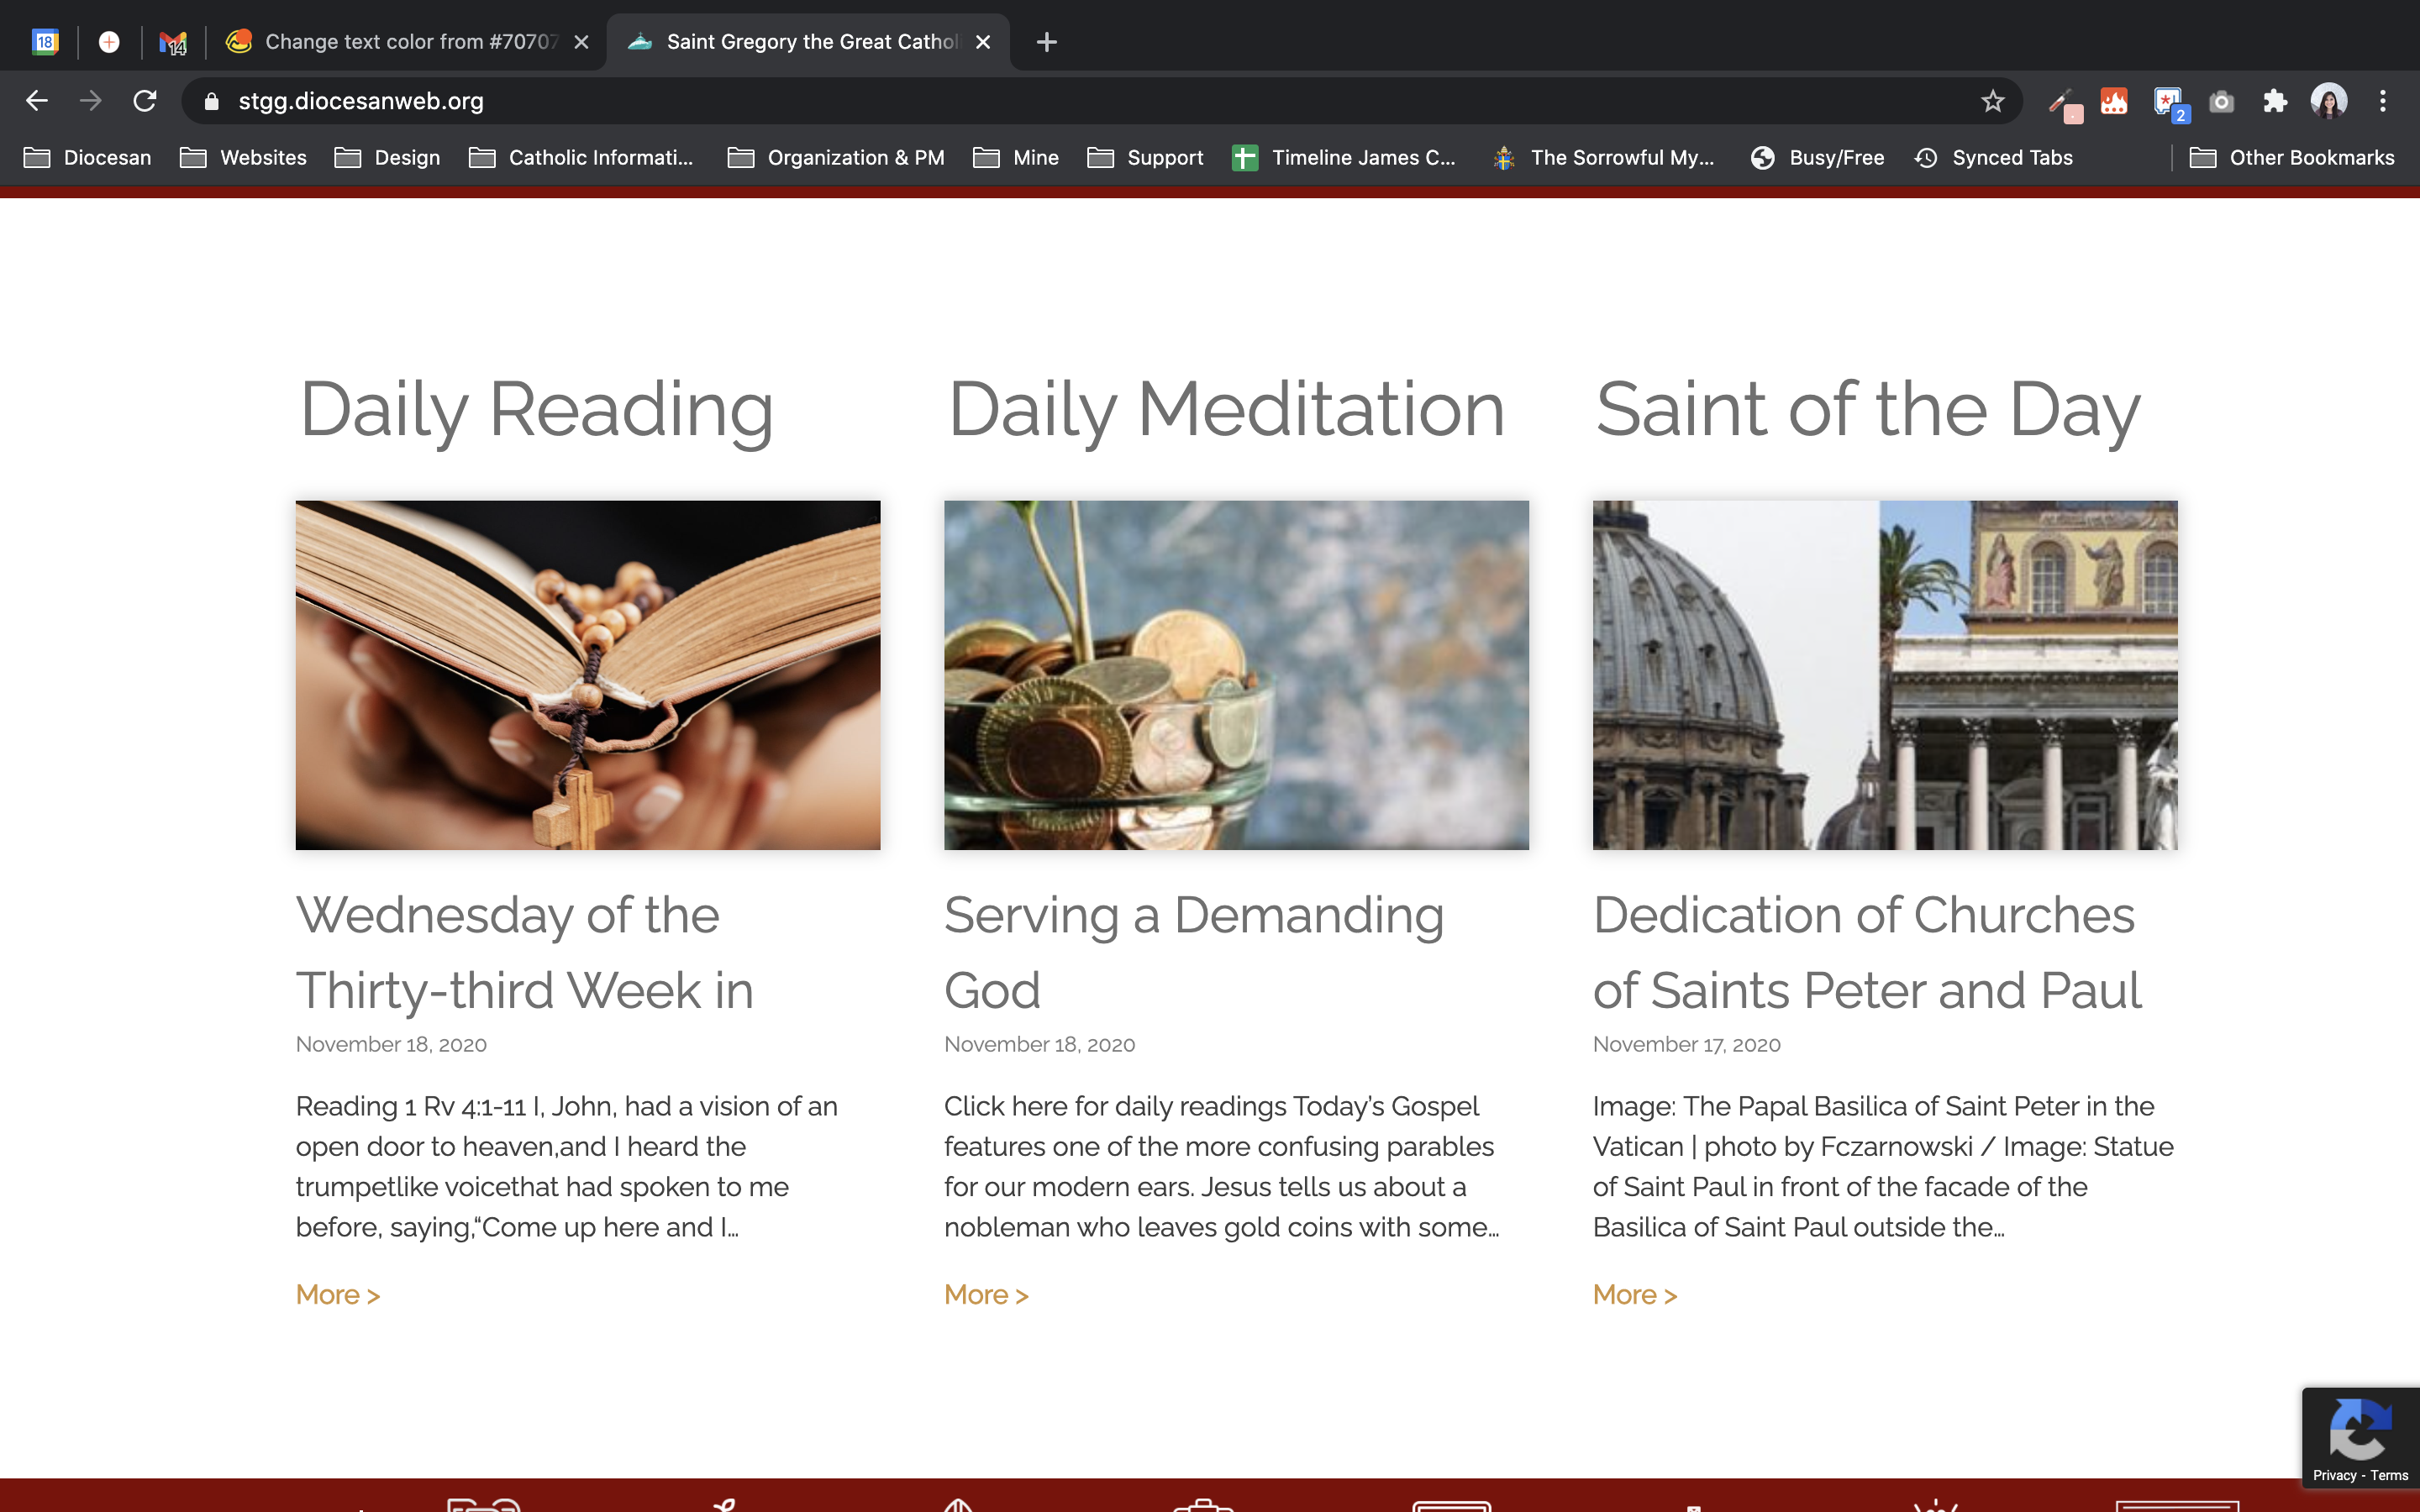This screenshot has width=2420, height=1512.
Task: Bookmark this page with the star icon
Action: [1992, 101]
